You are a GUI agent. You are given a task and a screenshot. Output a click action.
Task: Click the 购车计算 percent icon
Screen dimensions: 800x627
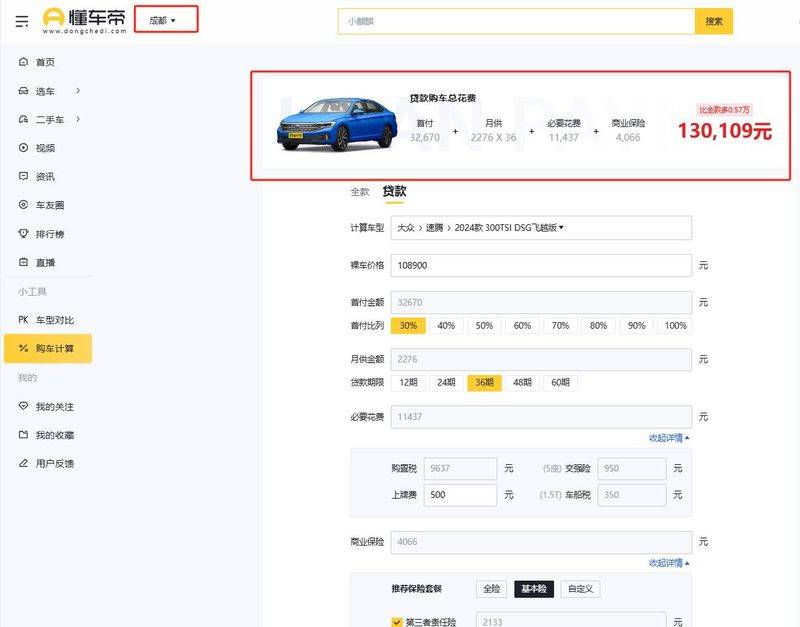coord(23,348)
